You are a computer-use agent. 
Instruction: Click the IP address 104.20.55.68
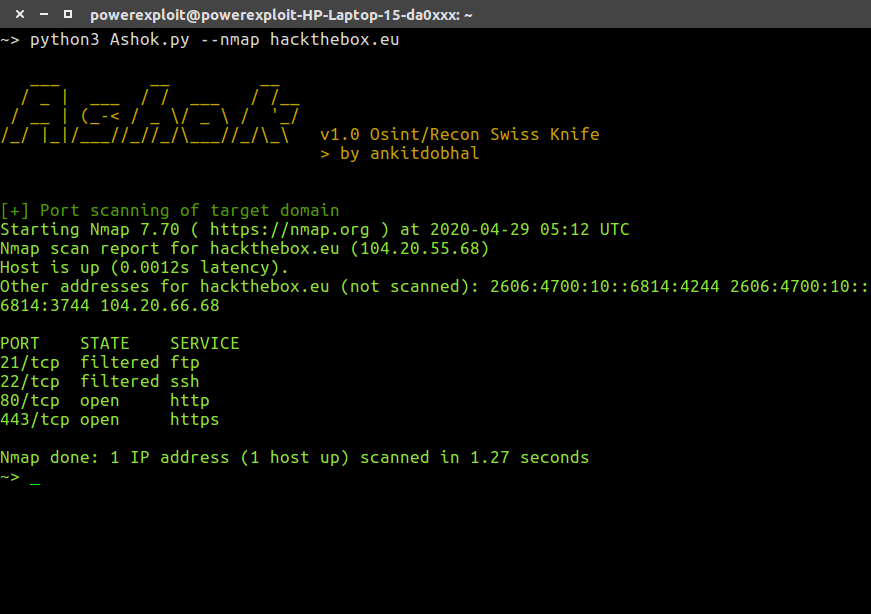click(419, 248)
